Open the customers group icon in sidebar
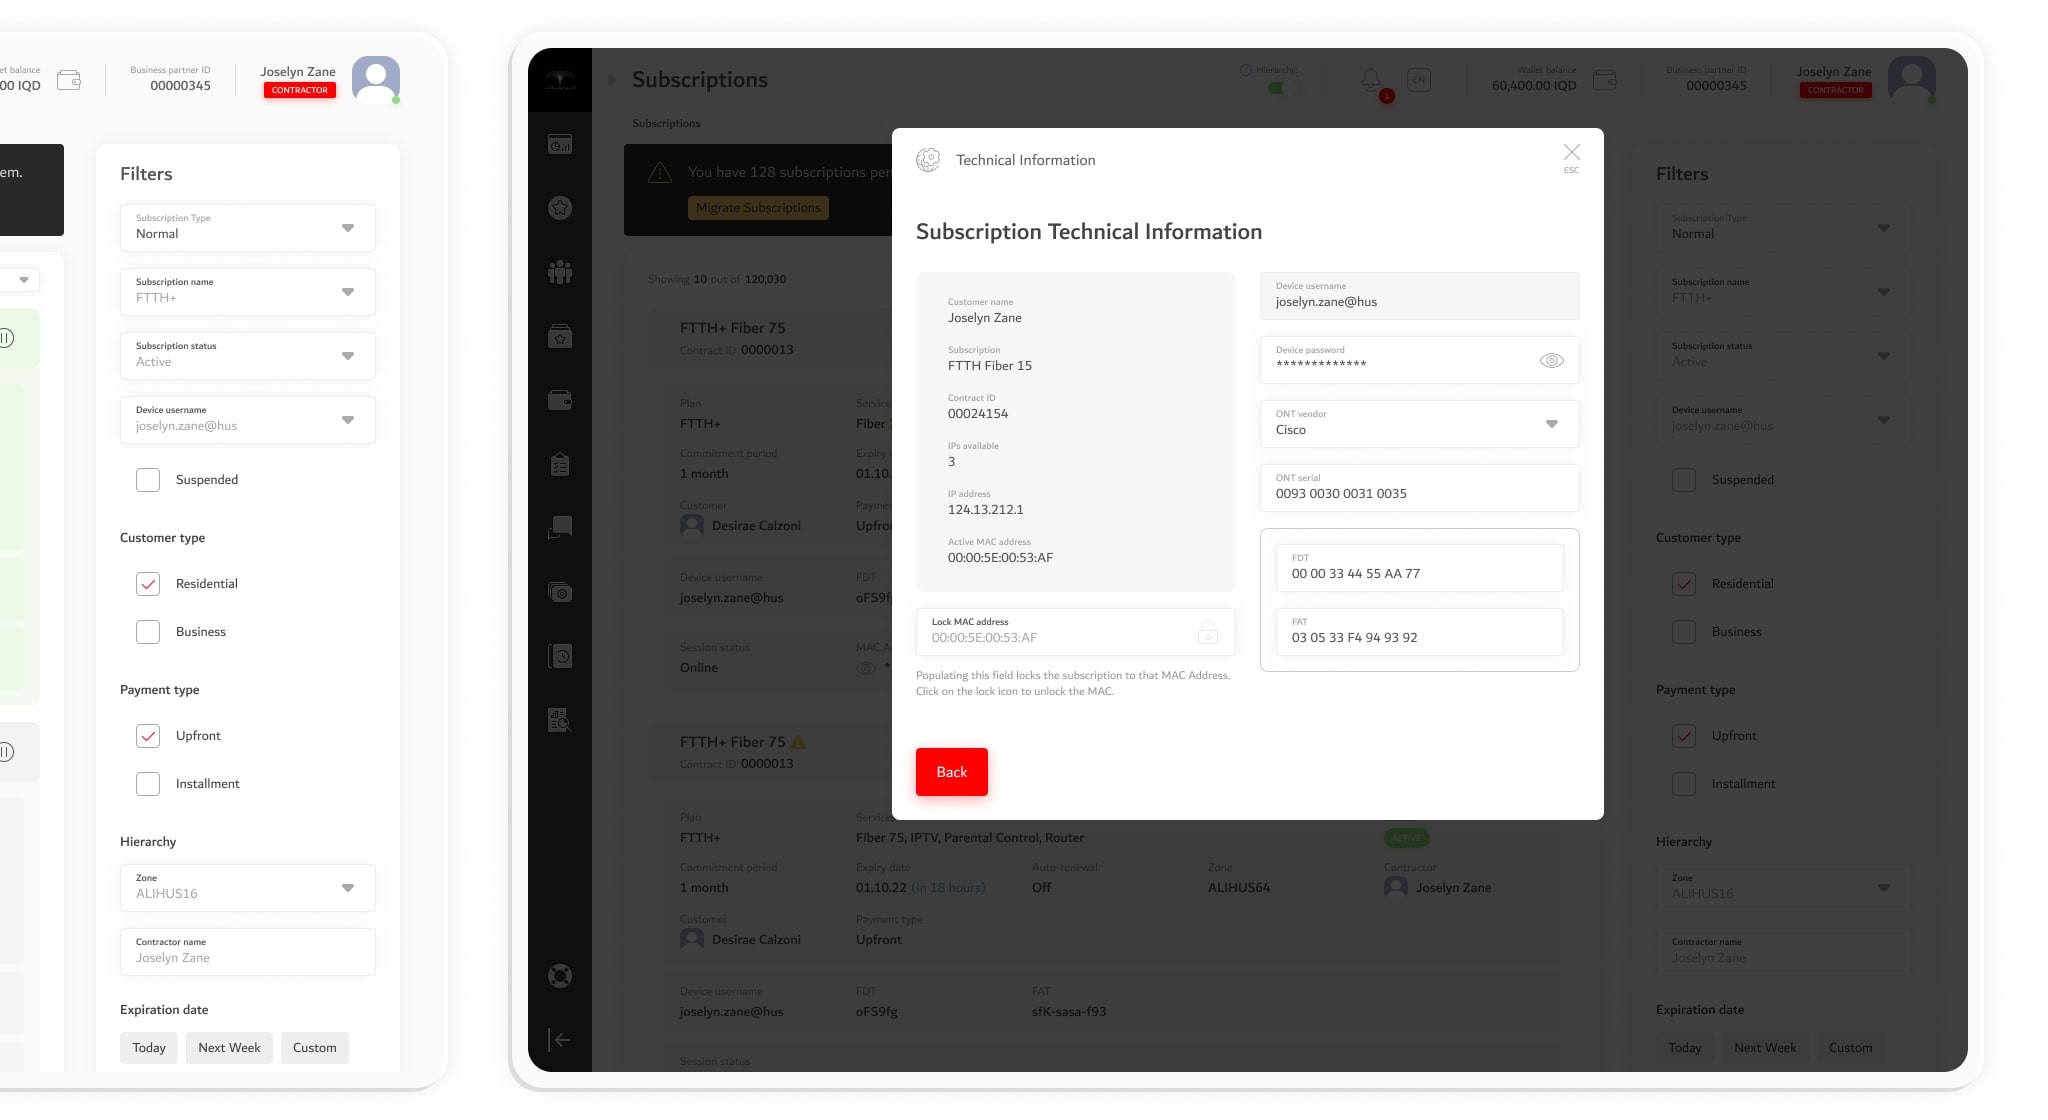2048x1120 pixels. 560,272
